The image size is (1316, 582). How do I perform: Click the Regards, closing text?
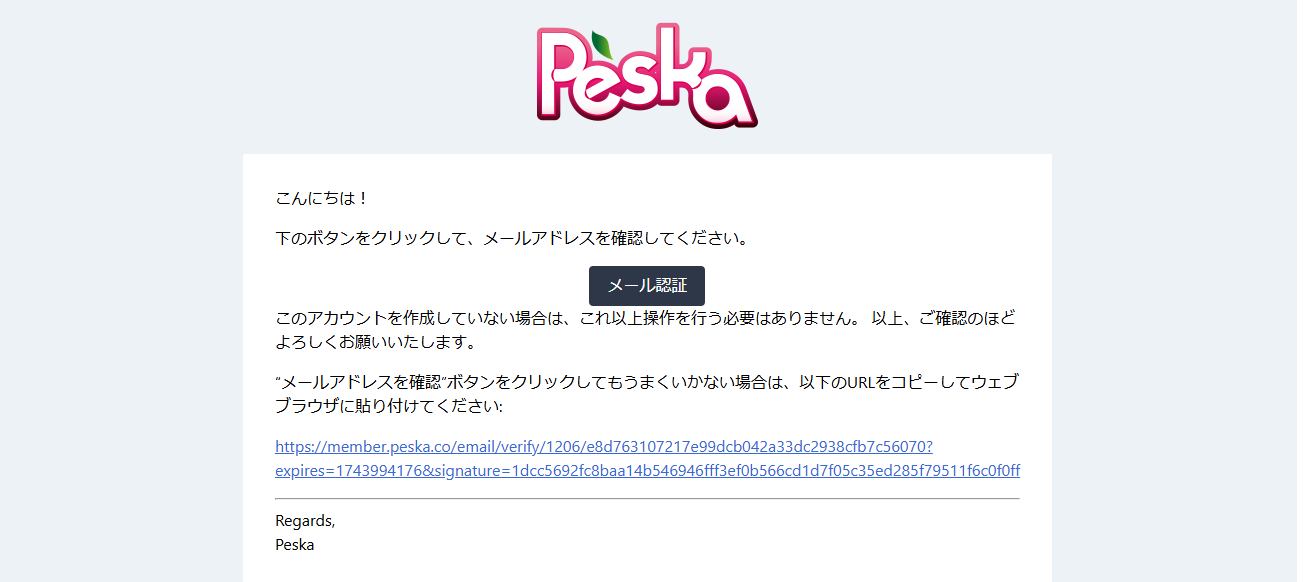(x=305, y=521)
